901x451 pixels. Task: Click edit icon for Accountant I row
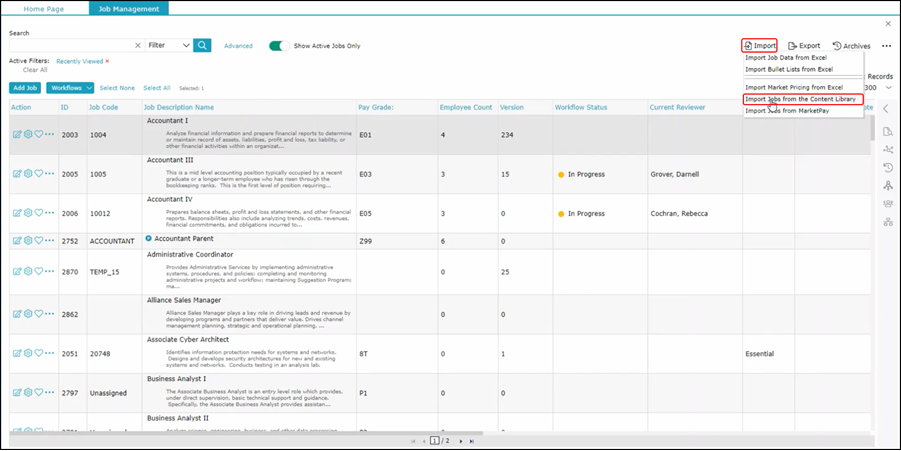pos(17,134)
